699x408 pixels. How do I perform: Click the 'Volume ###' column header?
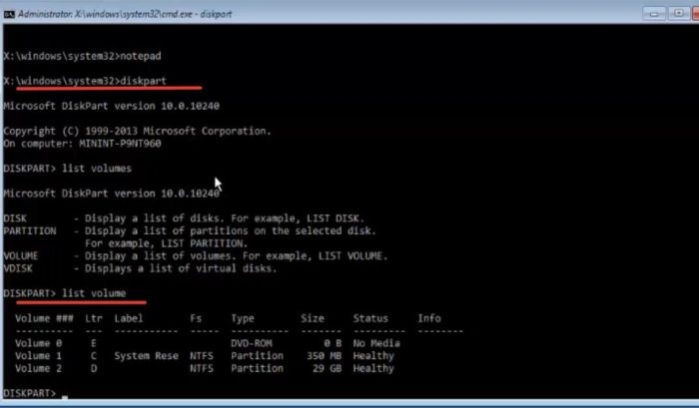pos(44,318)
